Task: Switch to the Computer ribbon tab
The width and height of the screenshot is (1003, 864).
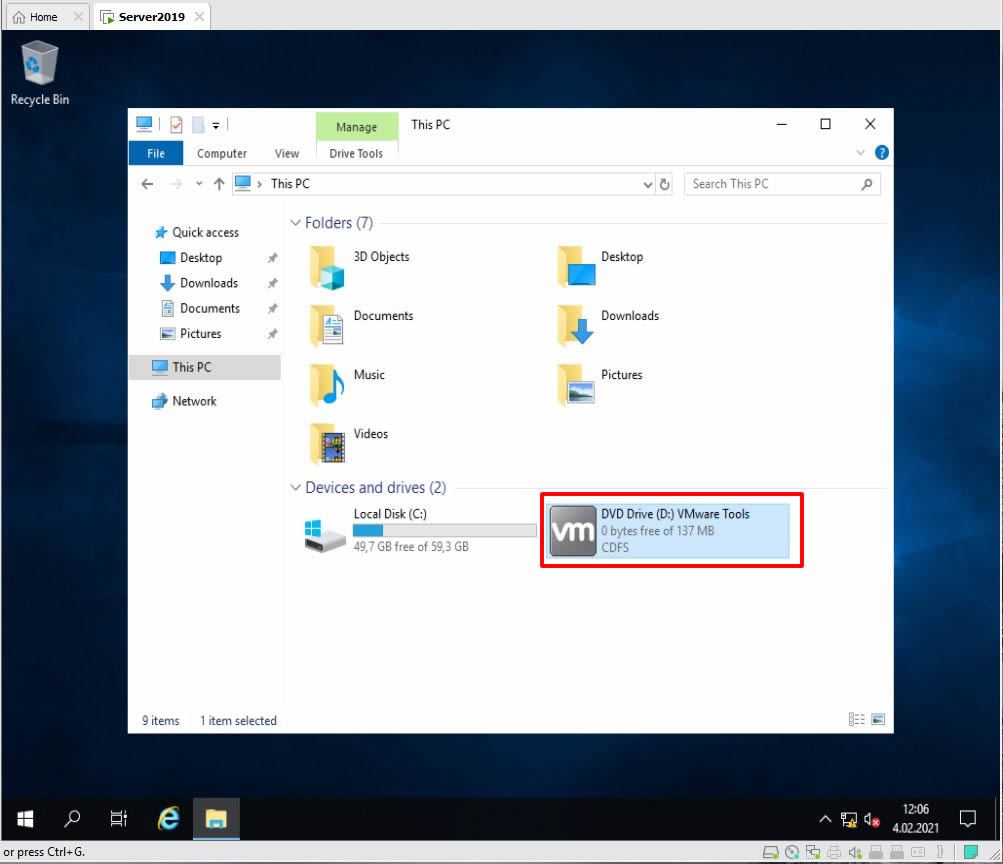Action: click(x=221, y=153)
